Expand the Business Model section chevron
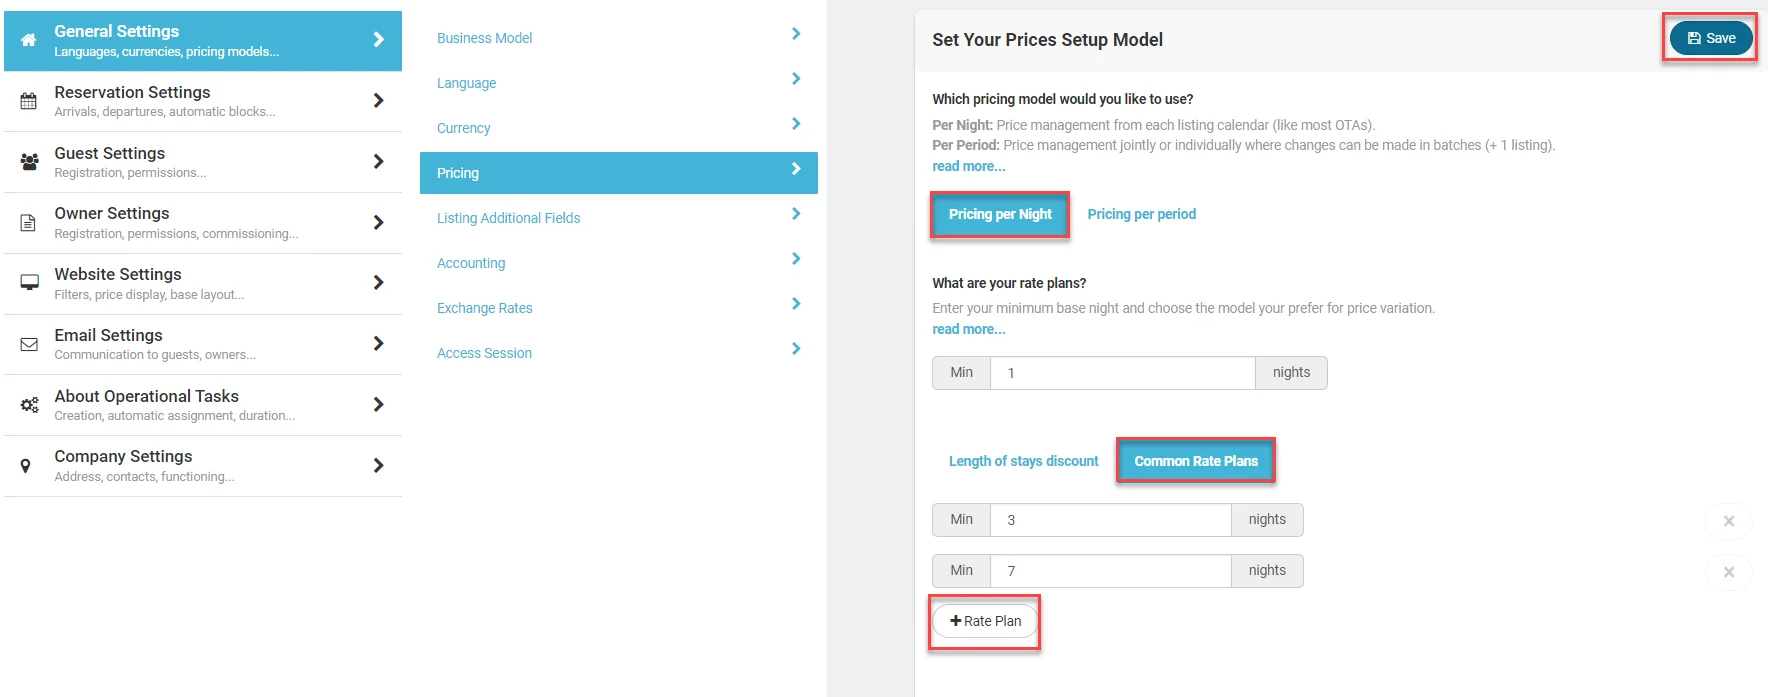1768x697 pixels. click(x=796, y=34)
